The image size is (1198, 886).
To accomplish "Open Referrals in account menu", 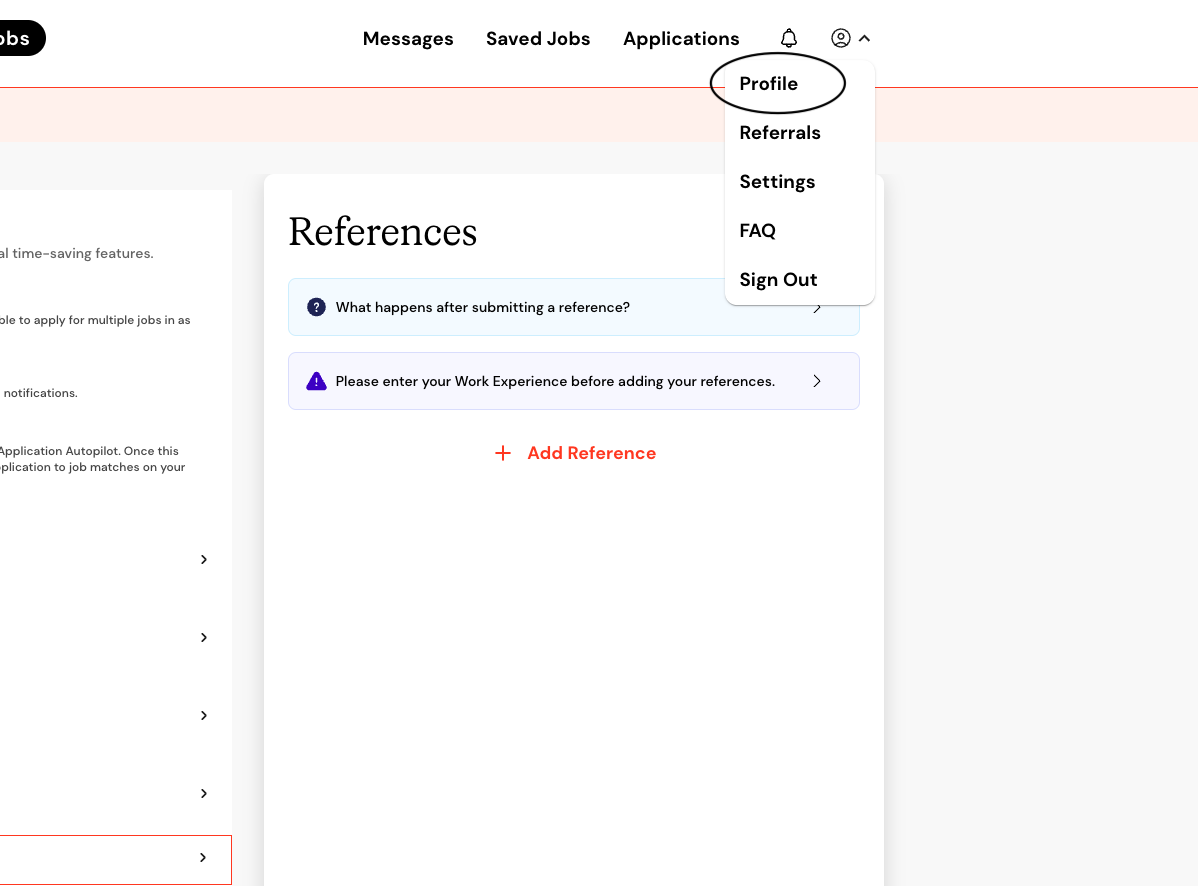I will click(x=779, y=132).
